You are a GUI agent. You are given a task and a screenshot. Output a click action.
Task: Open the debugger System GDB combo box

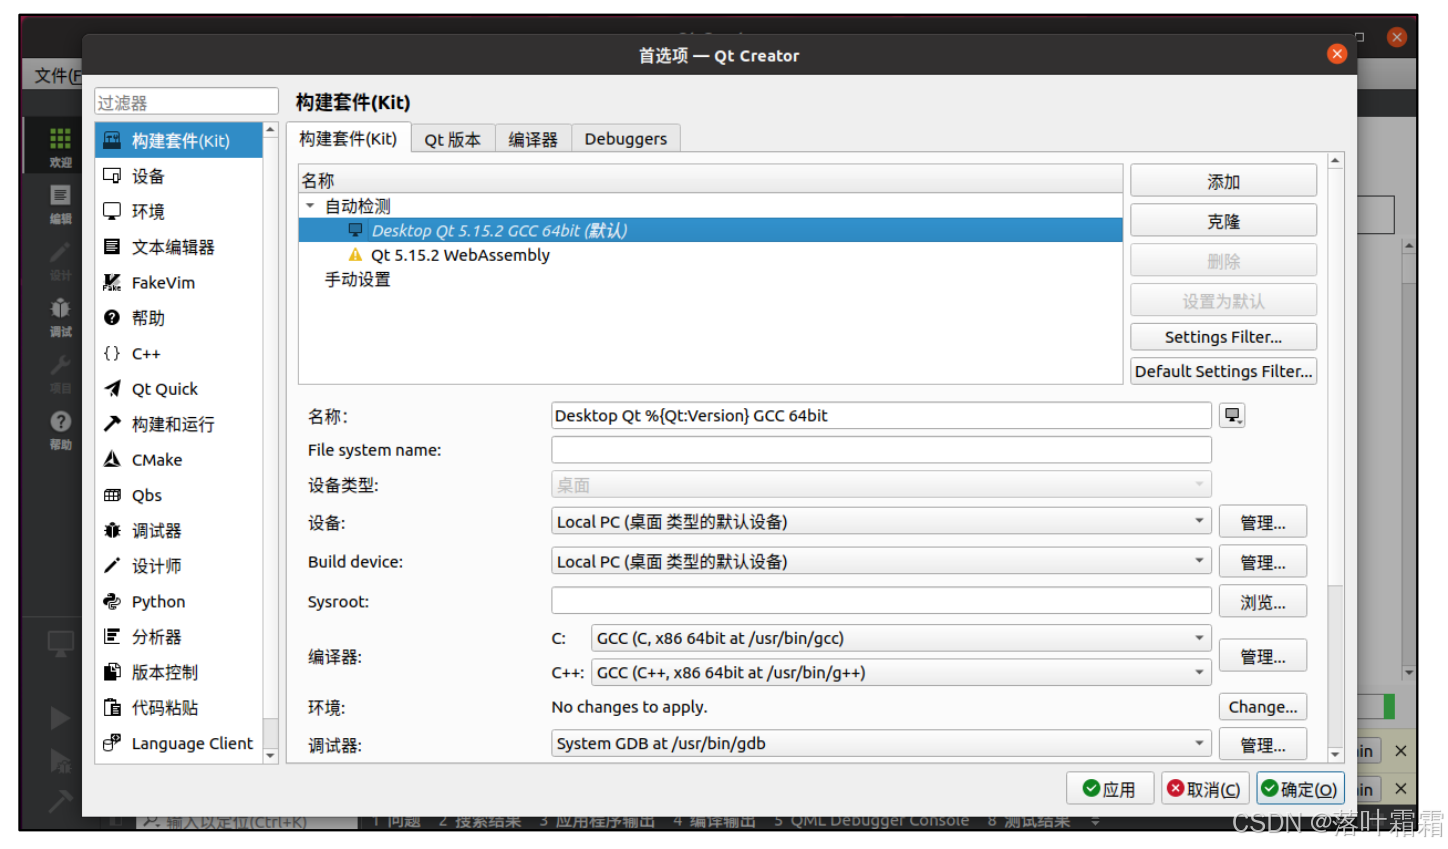click(x=881, y=743)
